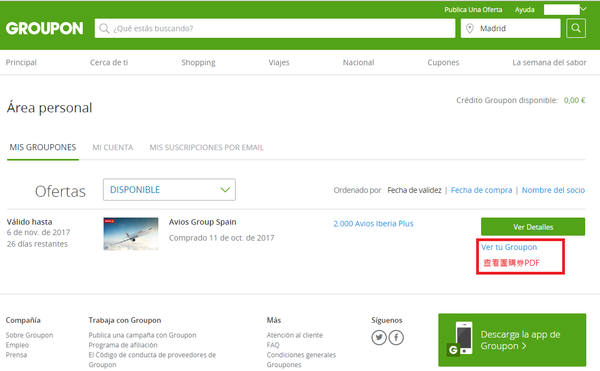Click Avios Group Spain title
Viewport: 600px width, 371px height.
click(202, 222)
